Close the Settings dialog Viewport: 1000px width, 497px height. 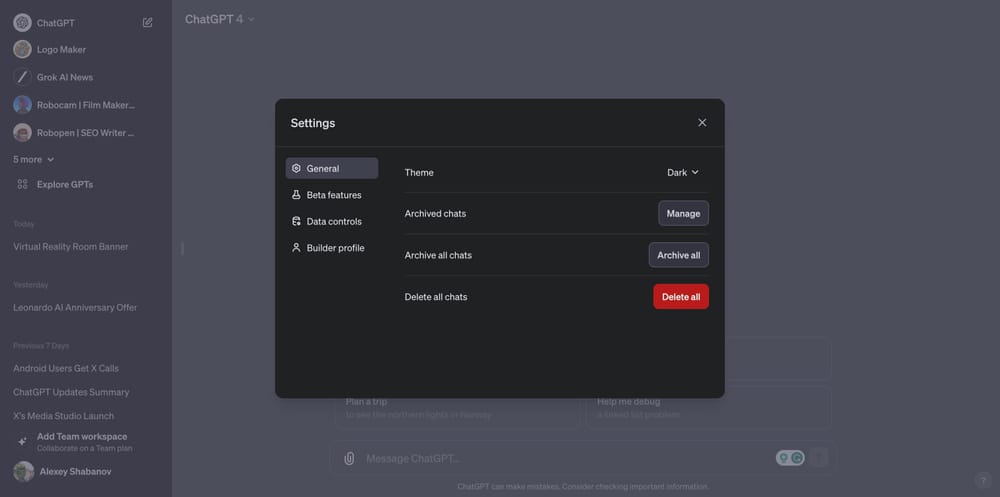tap(702, 123)
